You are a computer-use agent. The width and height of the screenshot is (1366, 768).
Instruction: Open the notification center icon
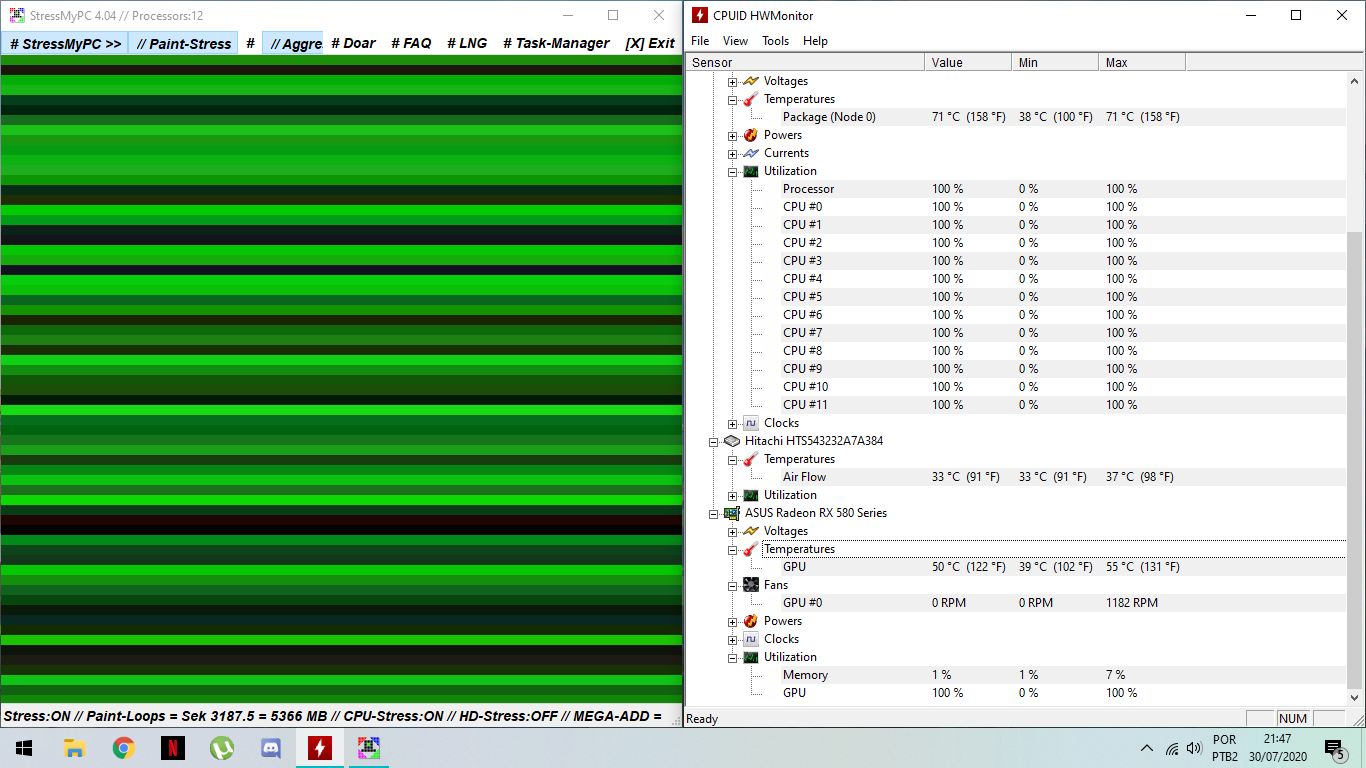click(x=1334, y=748)
